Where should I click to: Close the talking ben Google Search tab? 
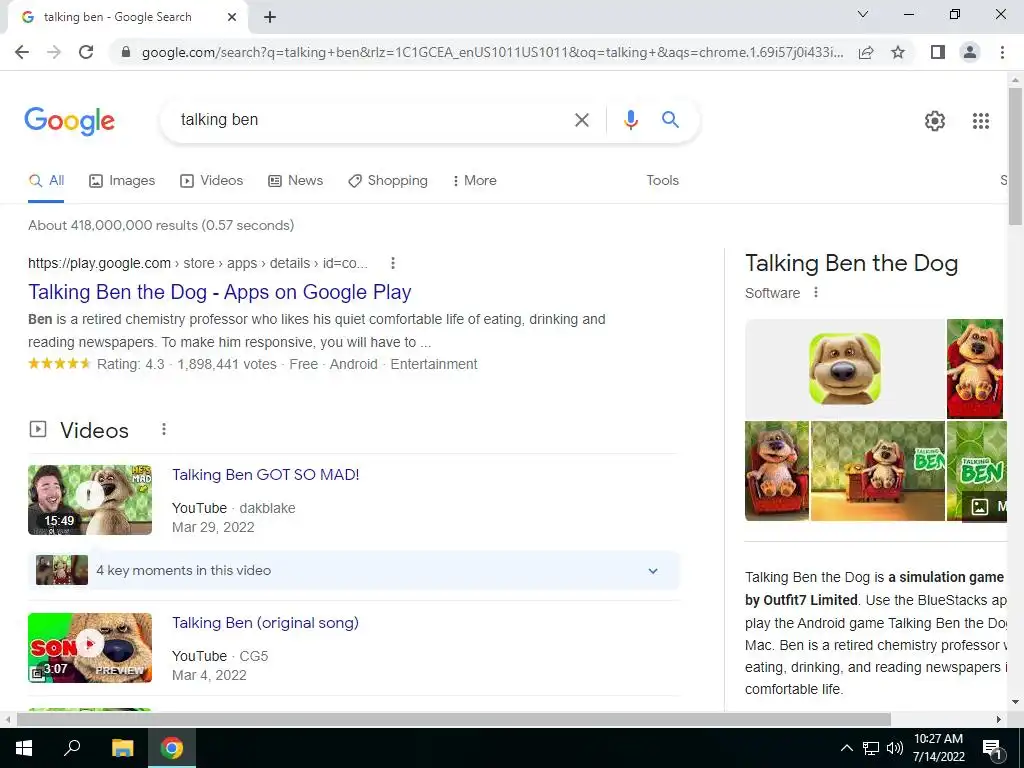232,17
